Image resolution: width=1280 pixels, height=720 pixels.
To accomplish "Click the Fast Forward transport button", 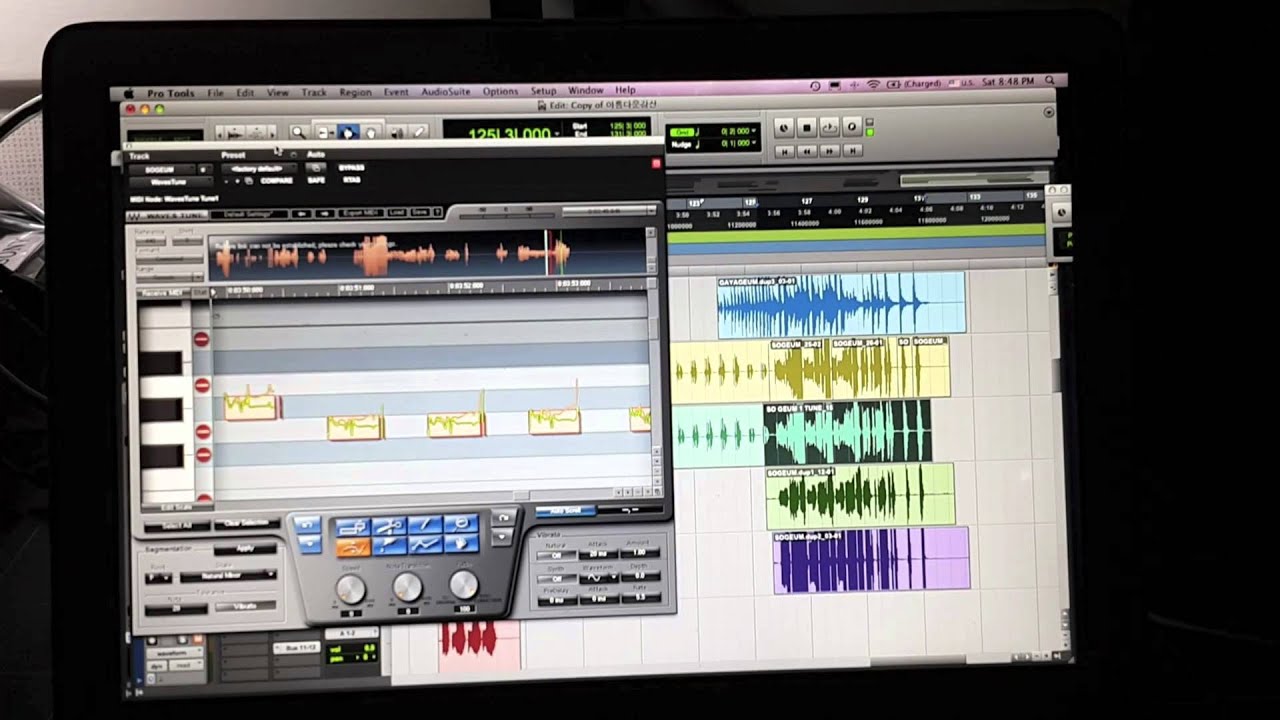I will point(830,151).
